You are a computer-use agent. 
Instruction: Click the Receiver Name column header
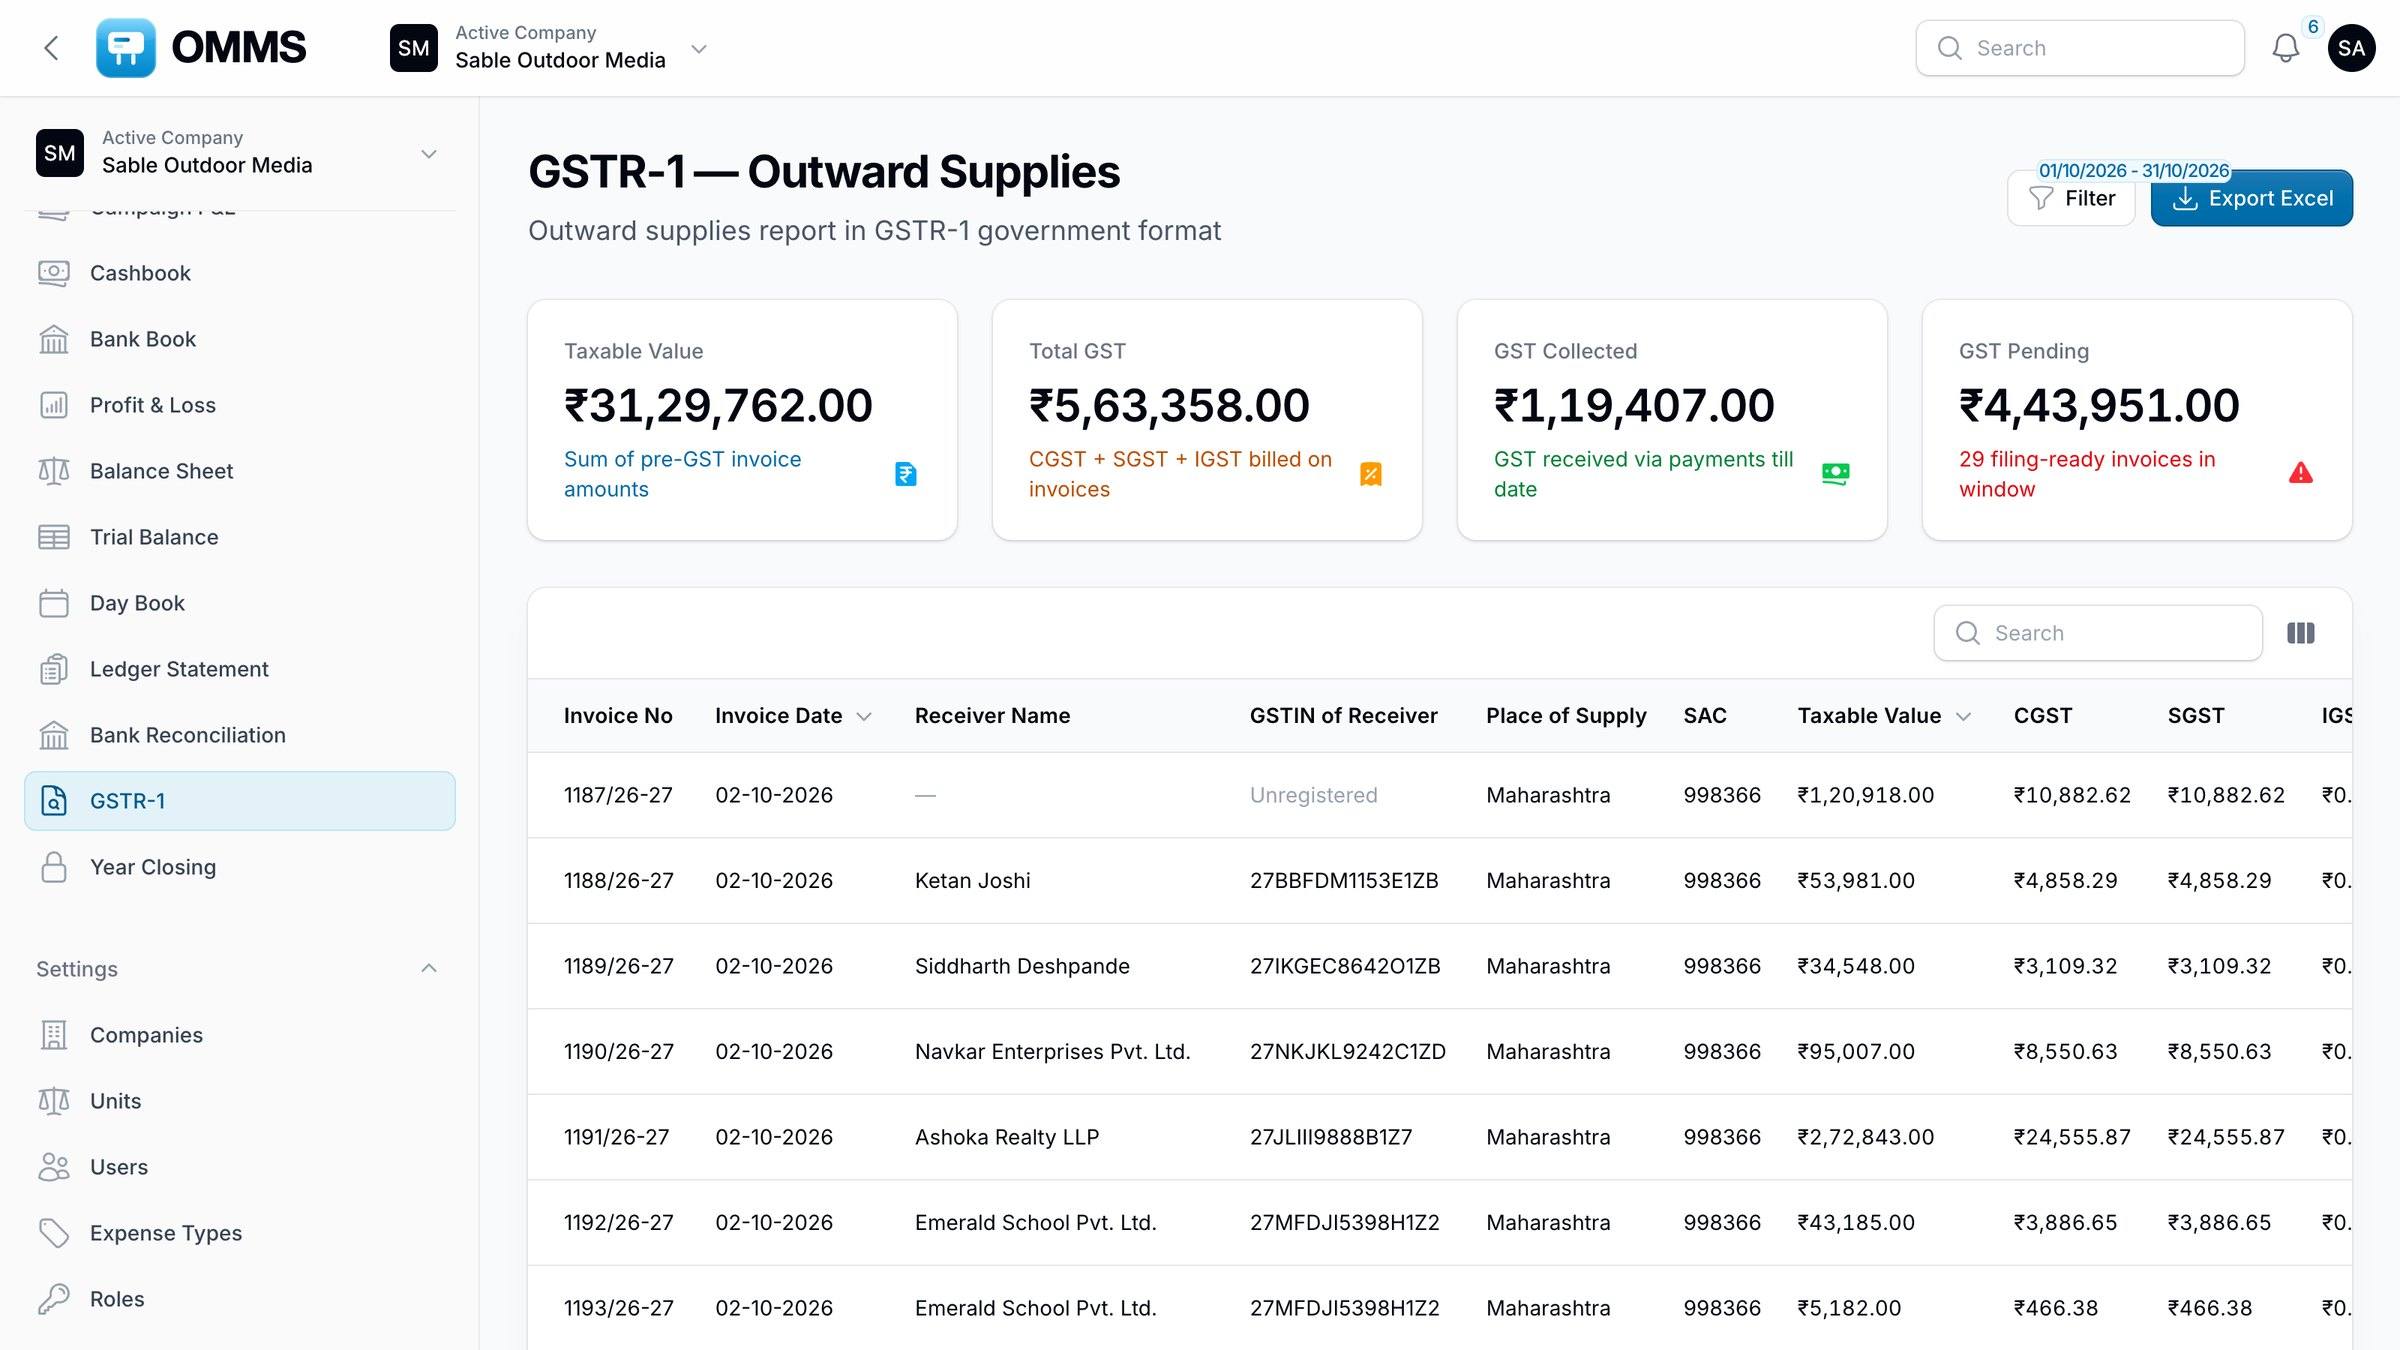coord(992,716)
